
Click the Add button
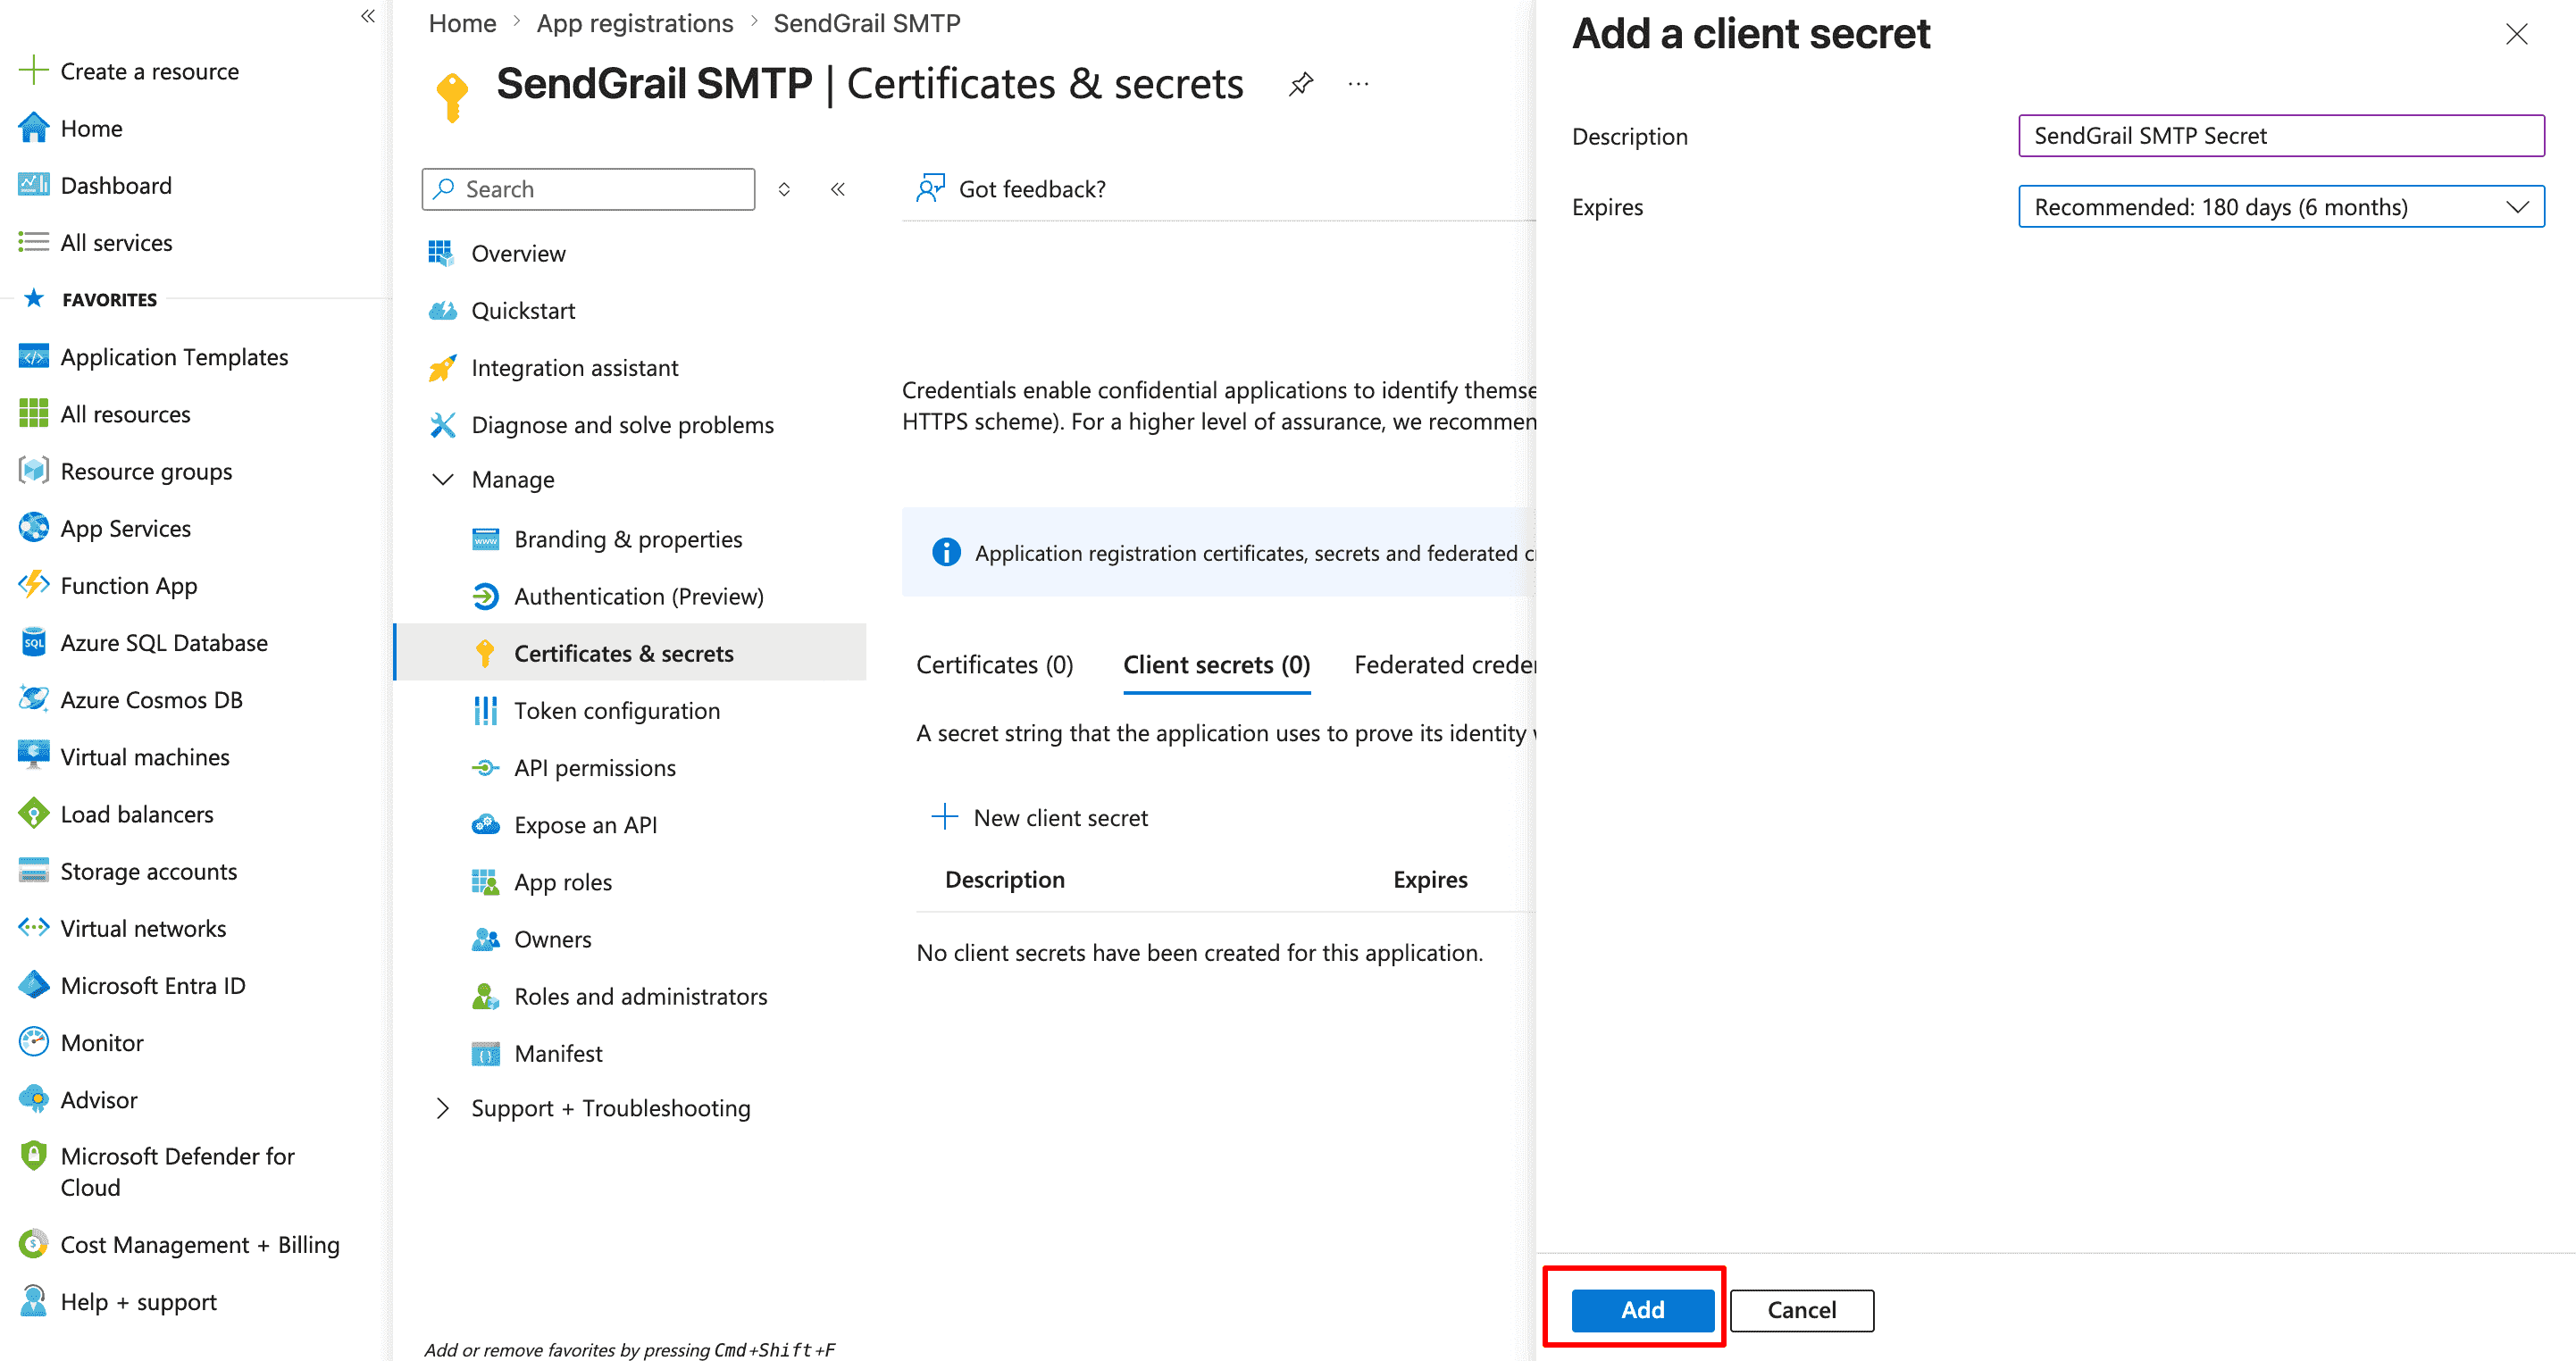[1643, 1310]
